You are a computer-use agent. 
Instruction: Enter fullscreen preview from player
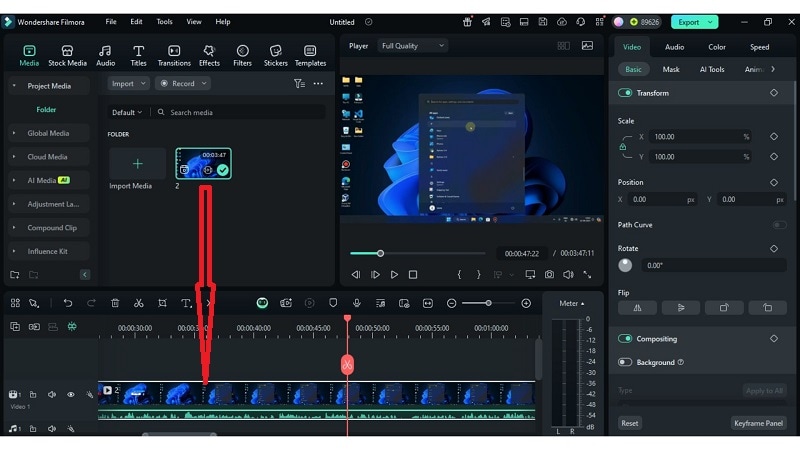(587, 274)
